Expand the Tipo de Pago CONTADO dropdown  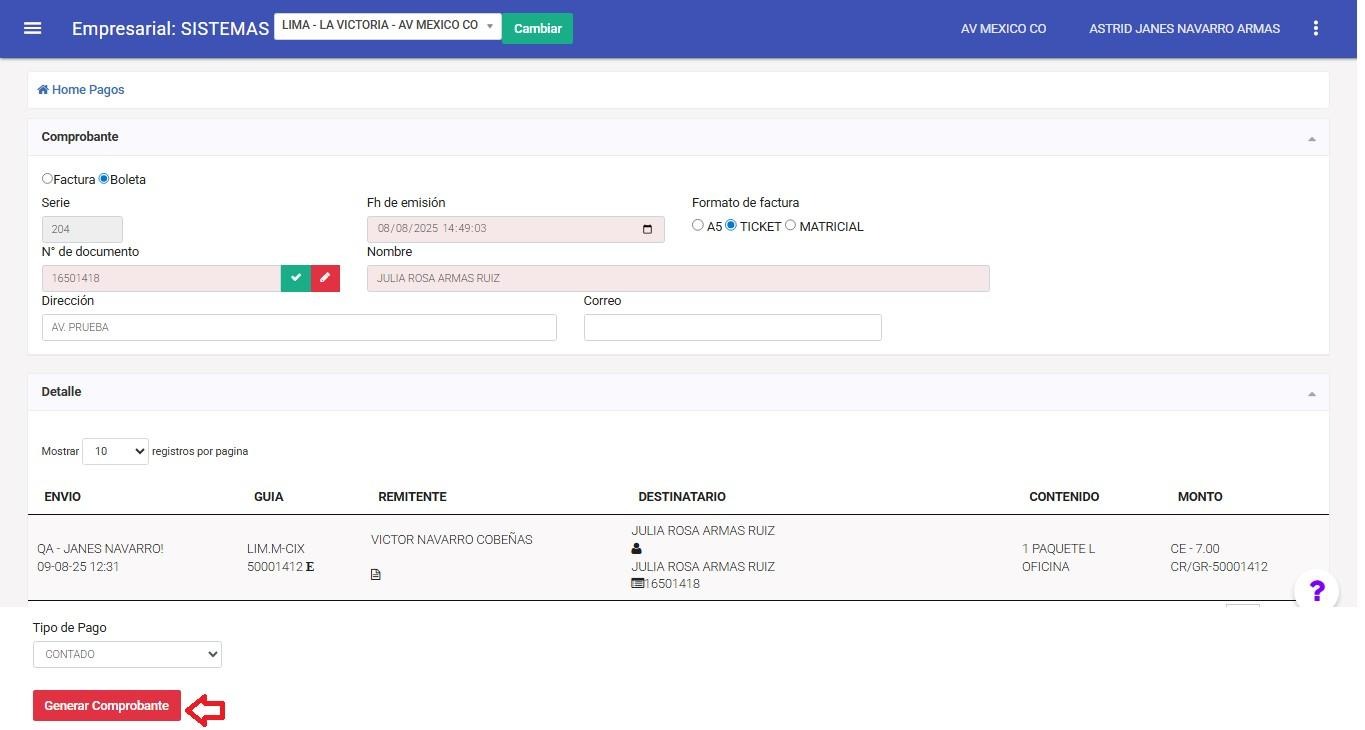[127, 654]
